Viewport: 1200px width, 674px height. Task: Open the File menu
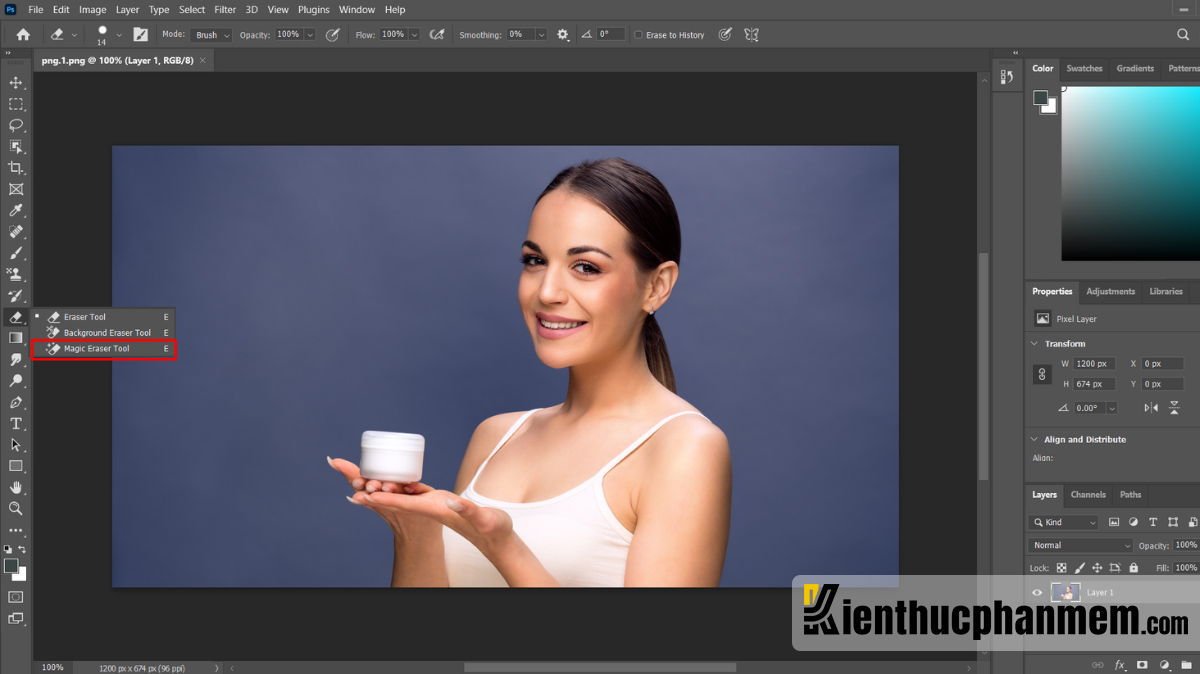point(36,10)
